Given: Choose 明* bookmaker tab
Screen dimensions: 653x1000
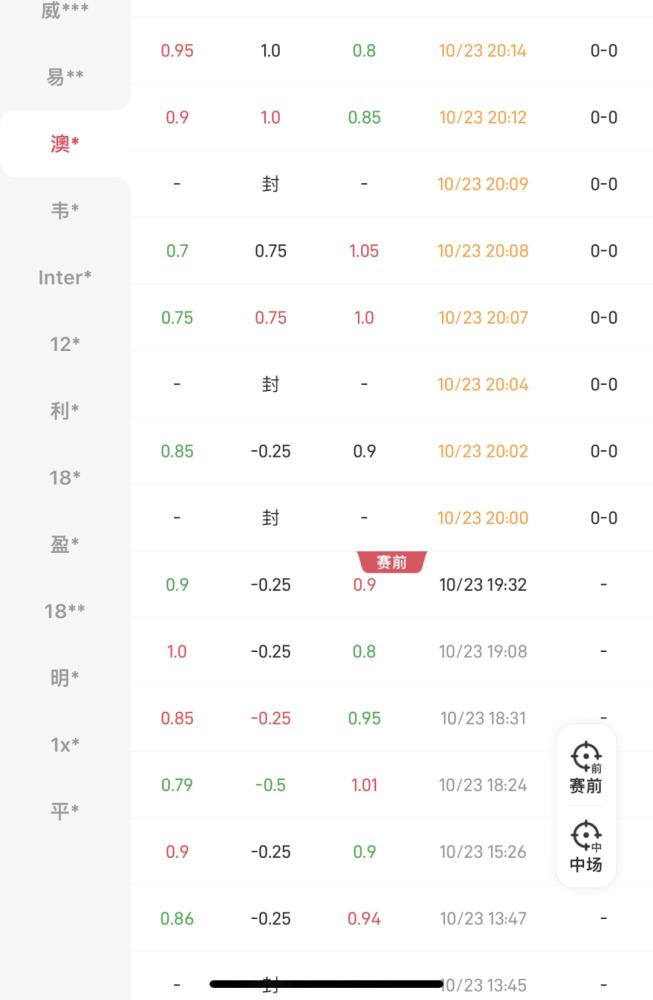Looking at the screenshot, I should pyautogui.click(x=65, y=677).
